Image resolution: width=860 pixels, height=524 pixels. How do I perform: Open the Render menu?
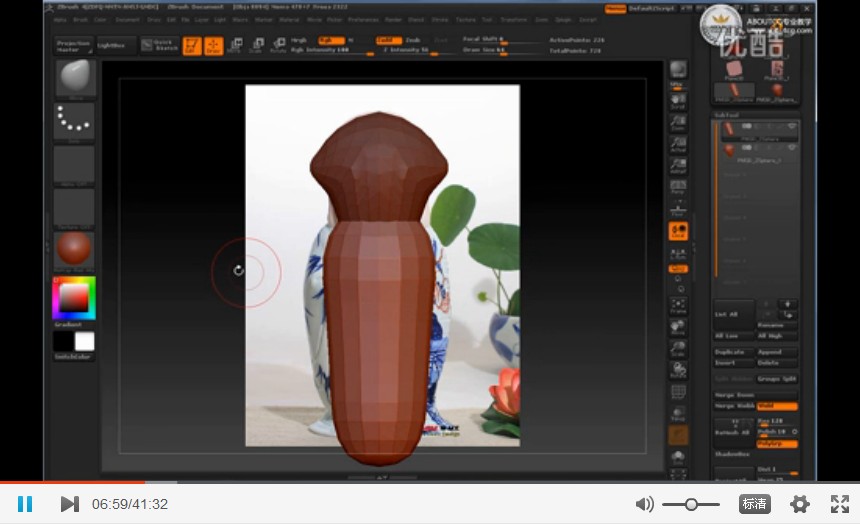click(x=393, y=20)
